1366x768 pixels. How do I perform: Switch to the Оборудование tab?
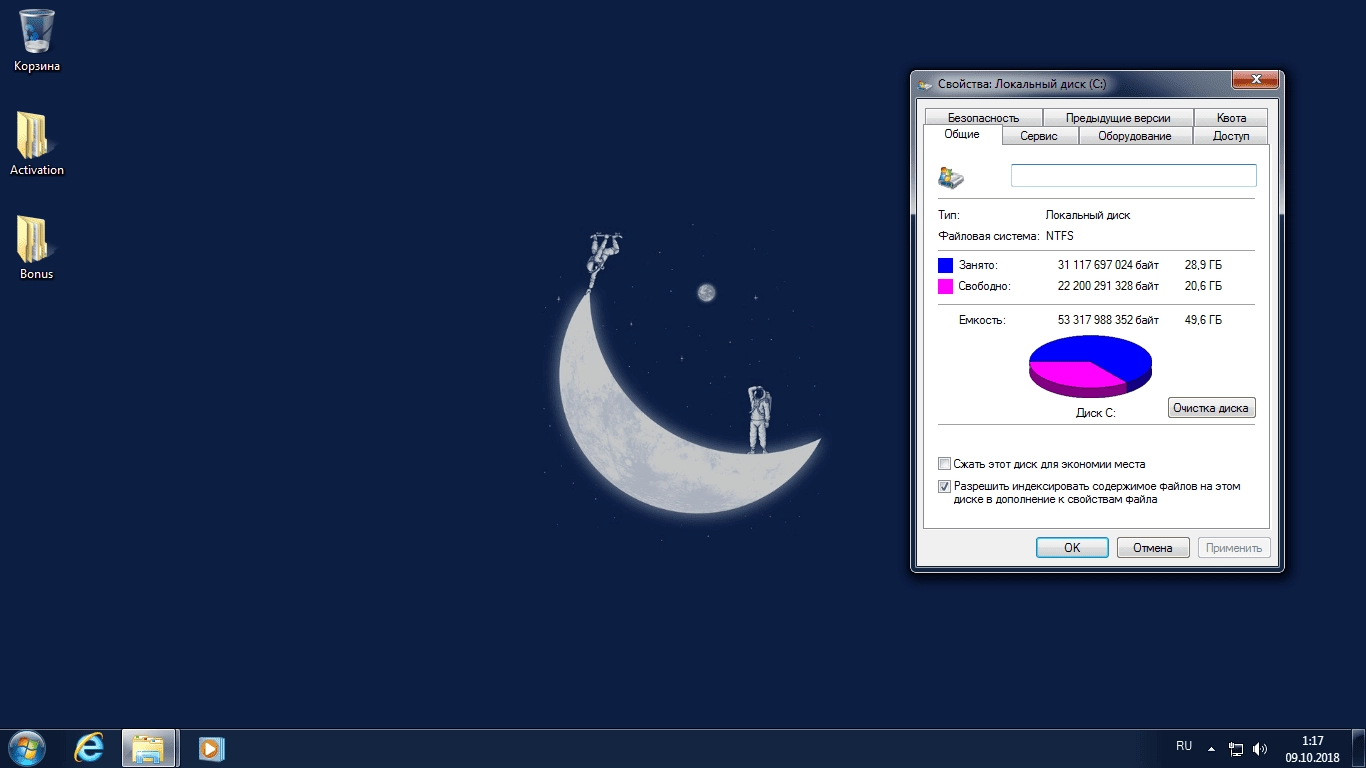click(x=1134, y=136)
